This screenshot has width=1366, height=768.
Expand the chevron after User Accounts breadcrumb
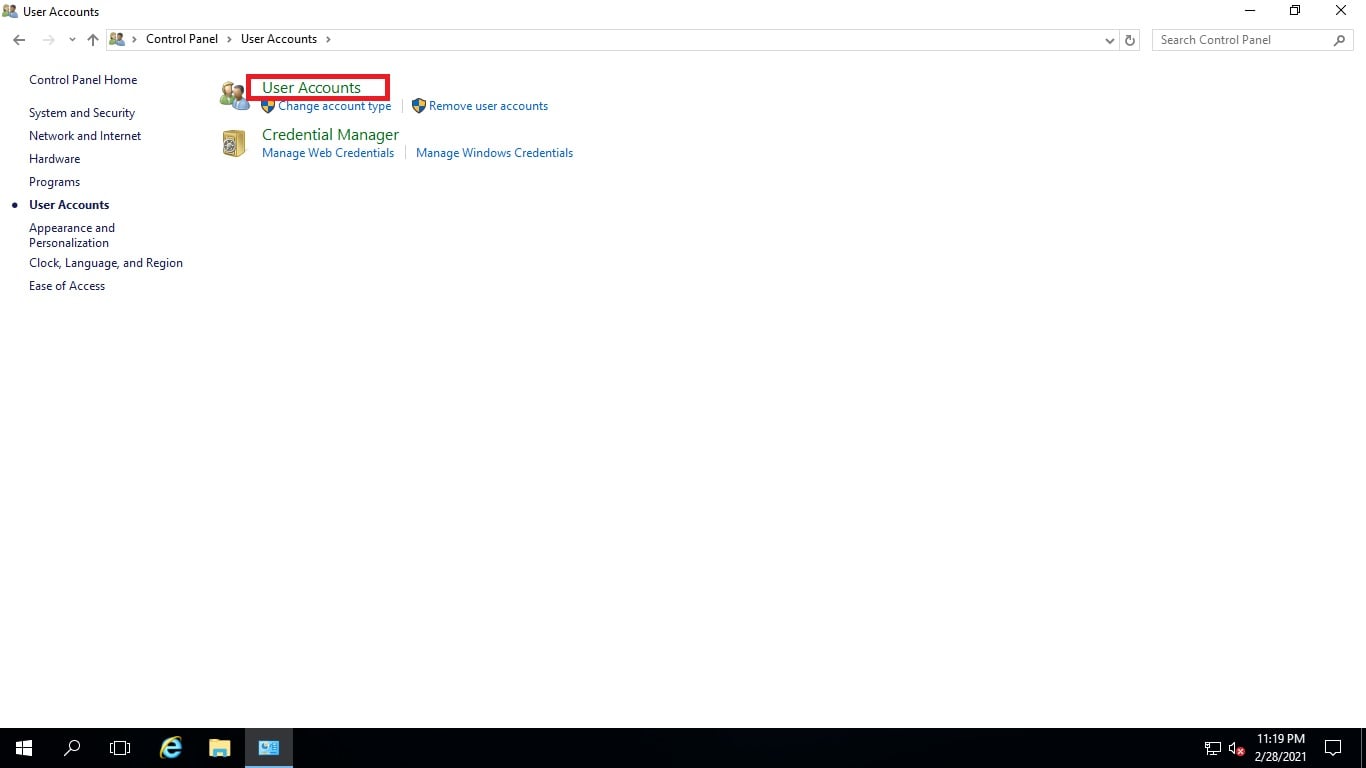click(328, 39)
